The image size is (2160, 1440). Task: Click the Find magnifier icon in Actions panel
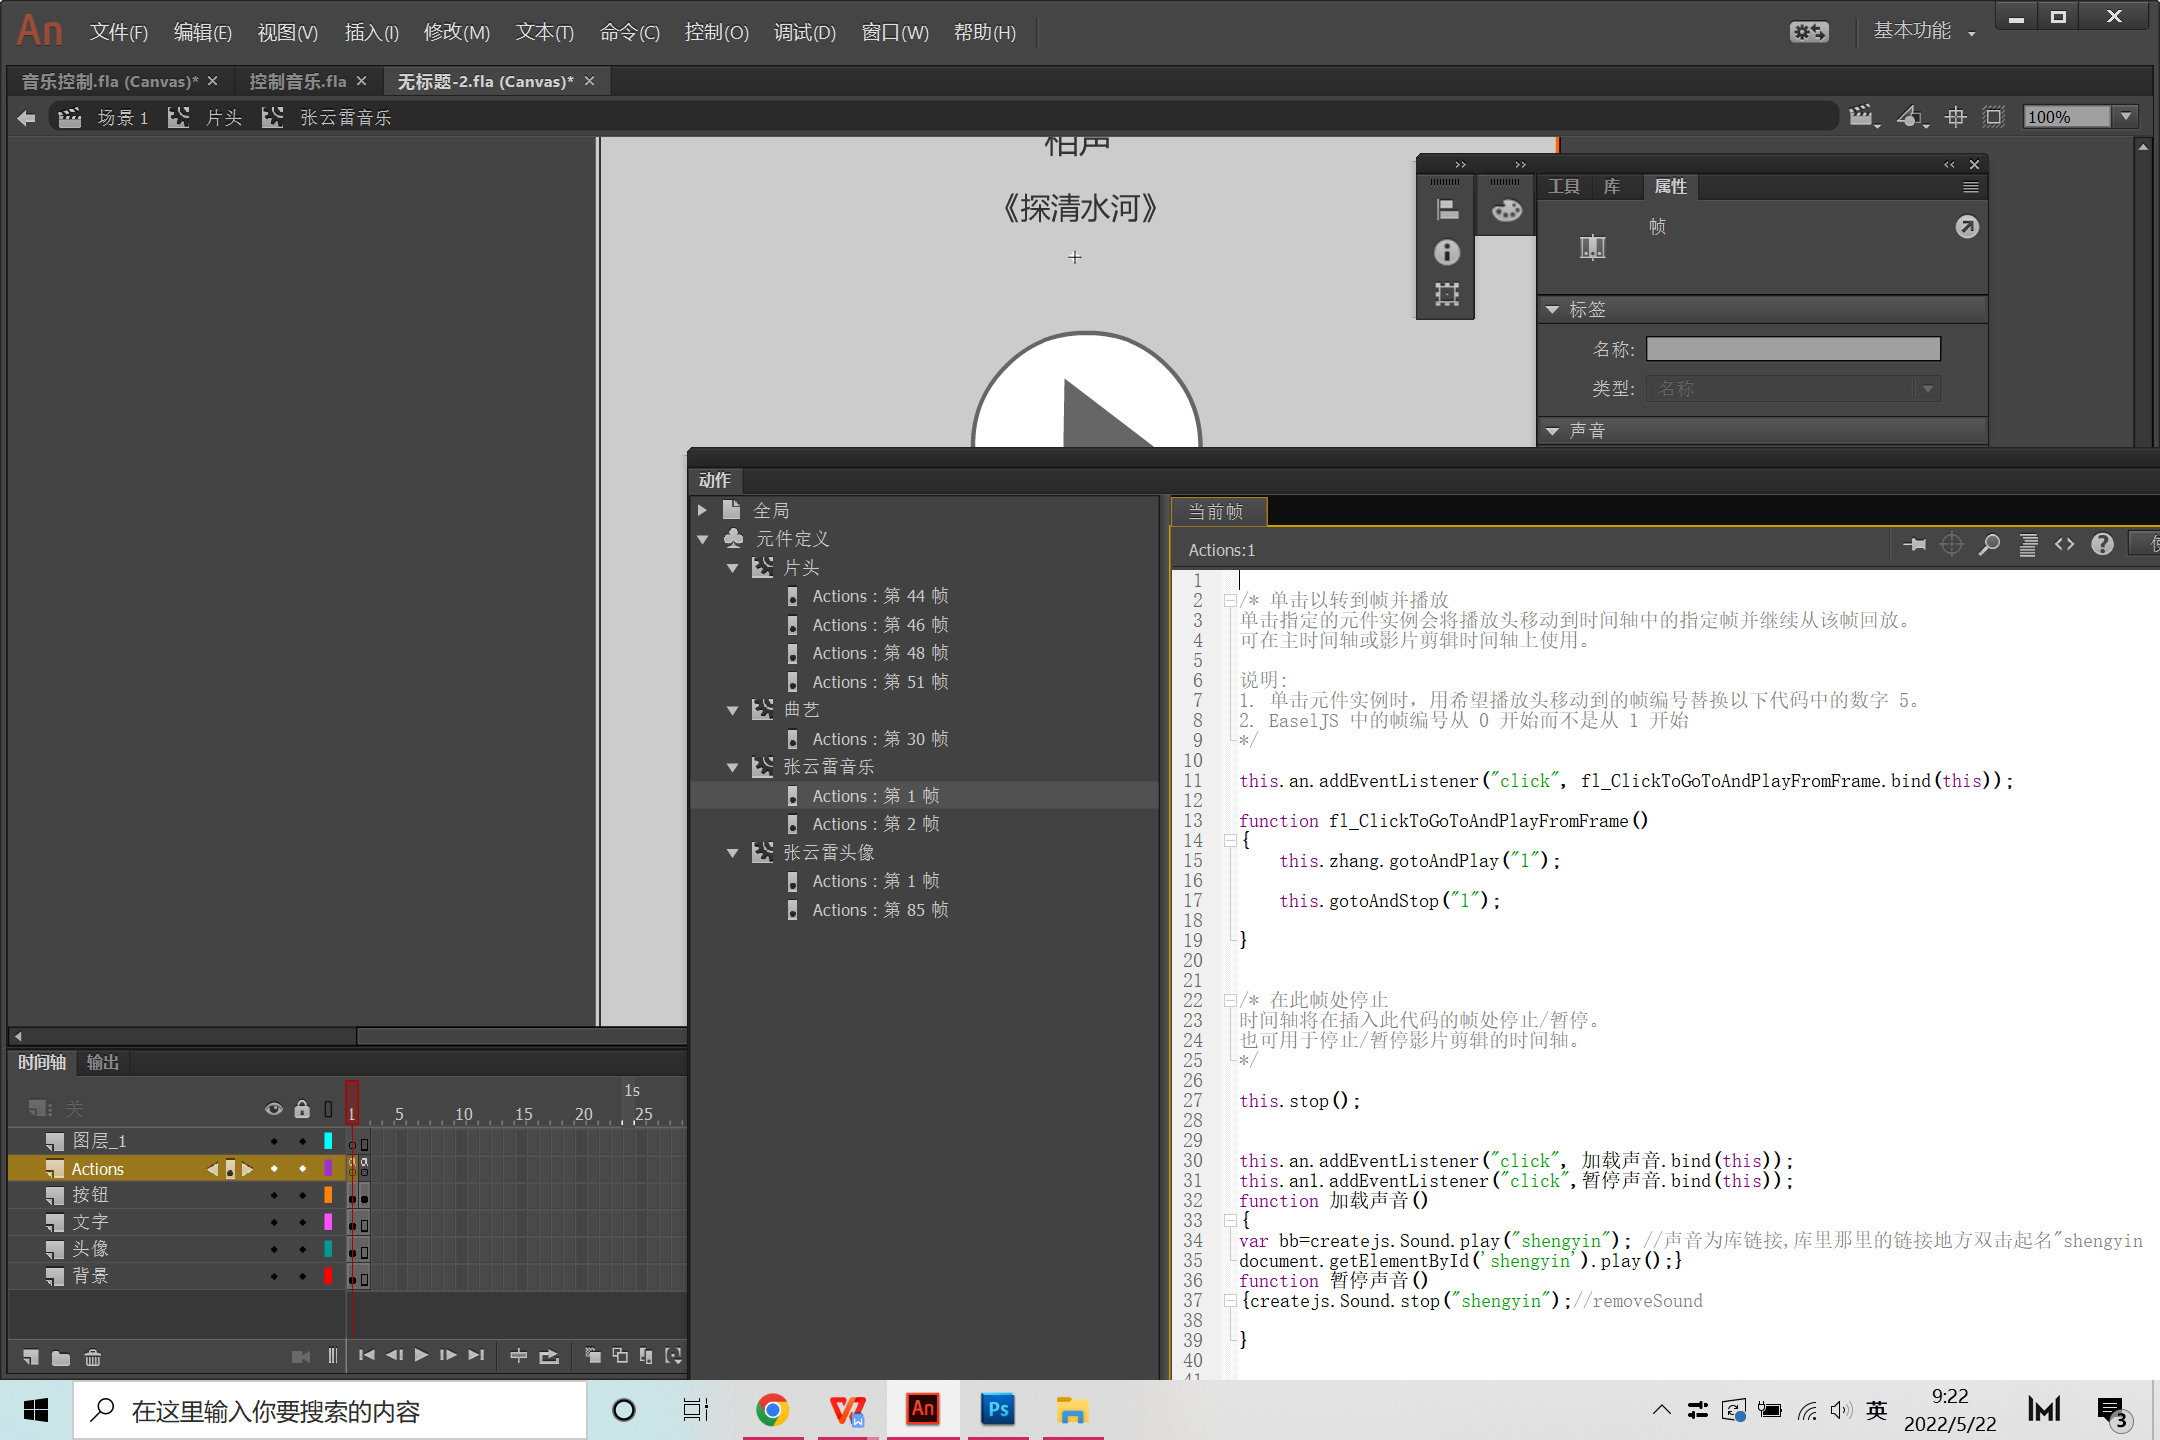click(1990, 545)
